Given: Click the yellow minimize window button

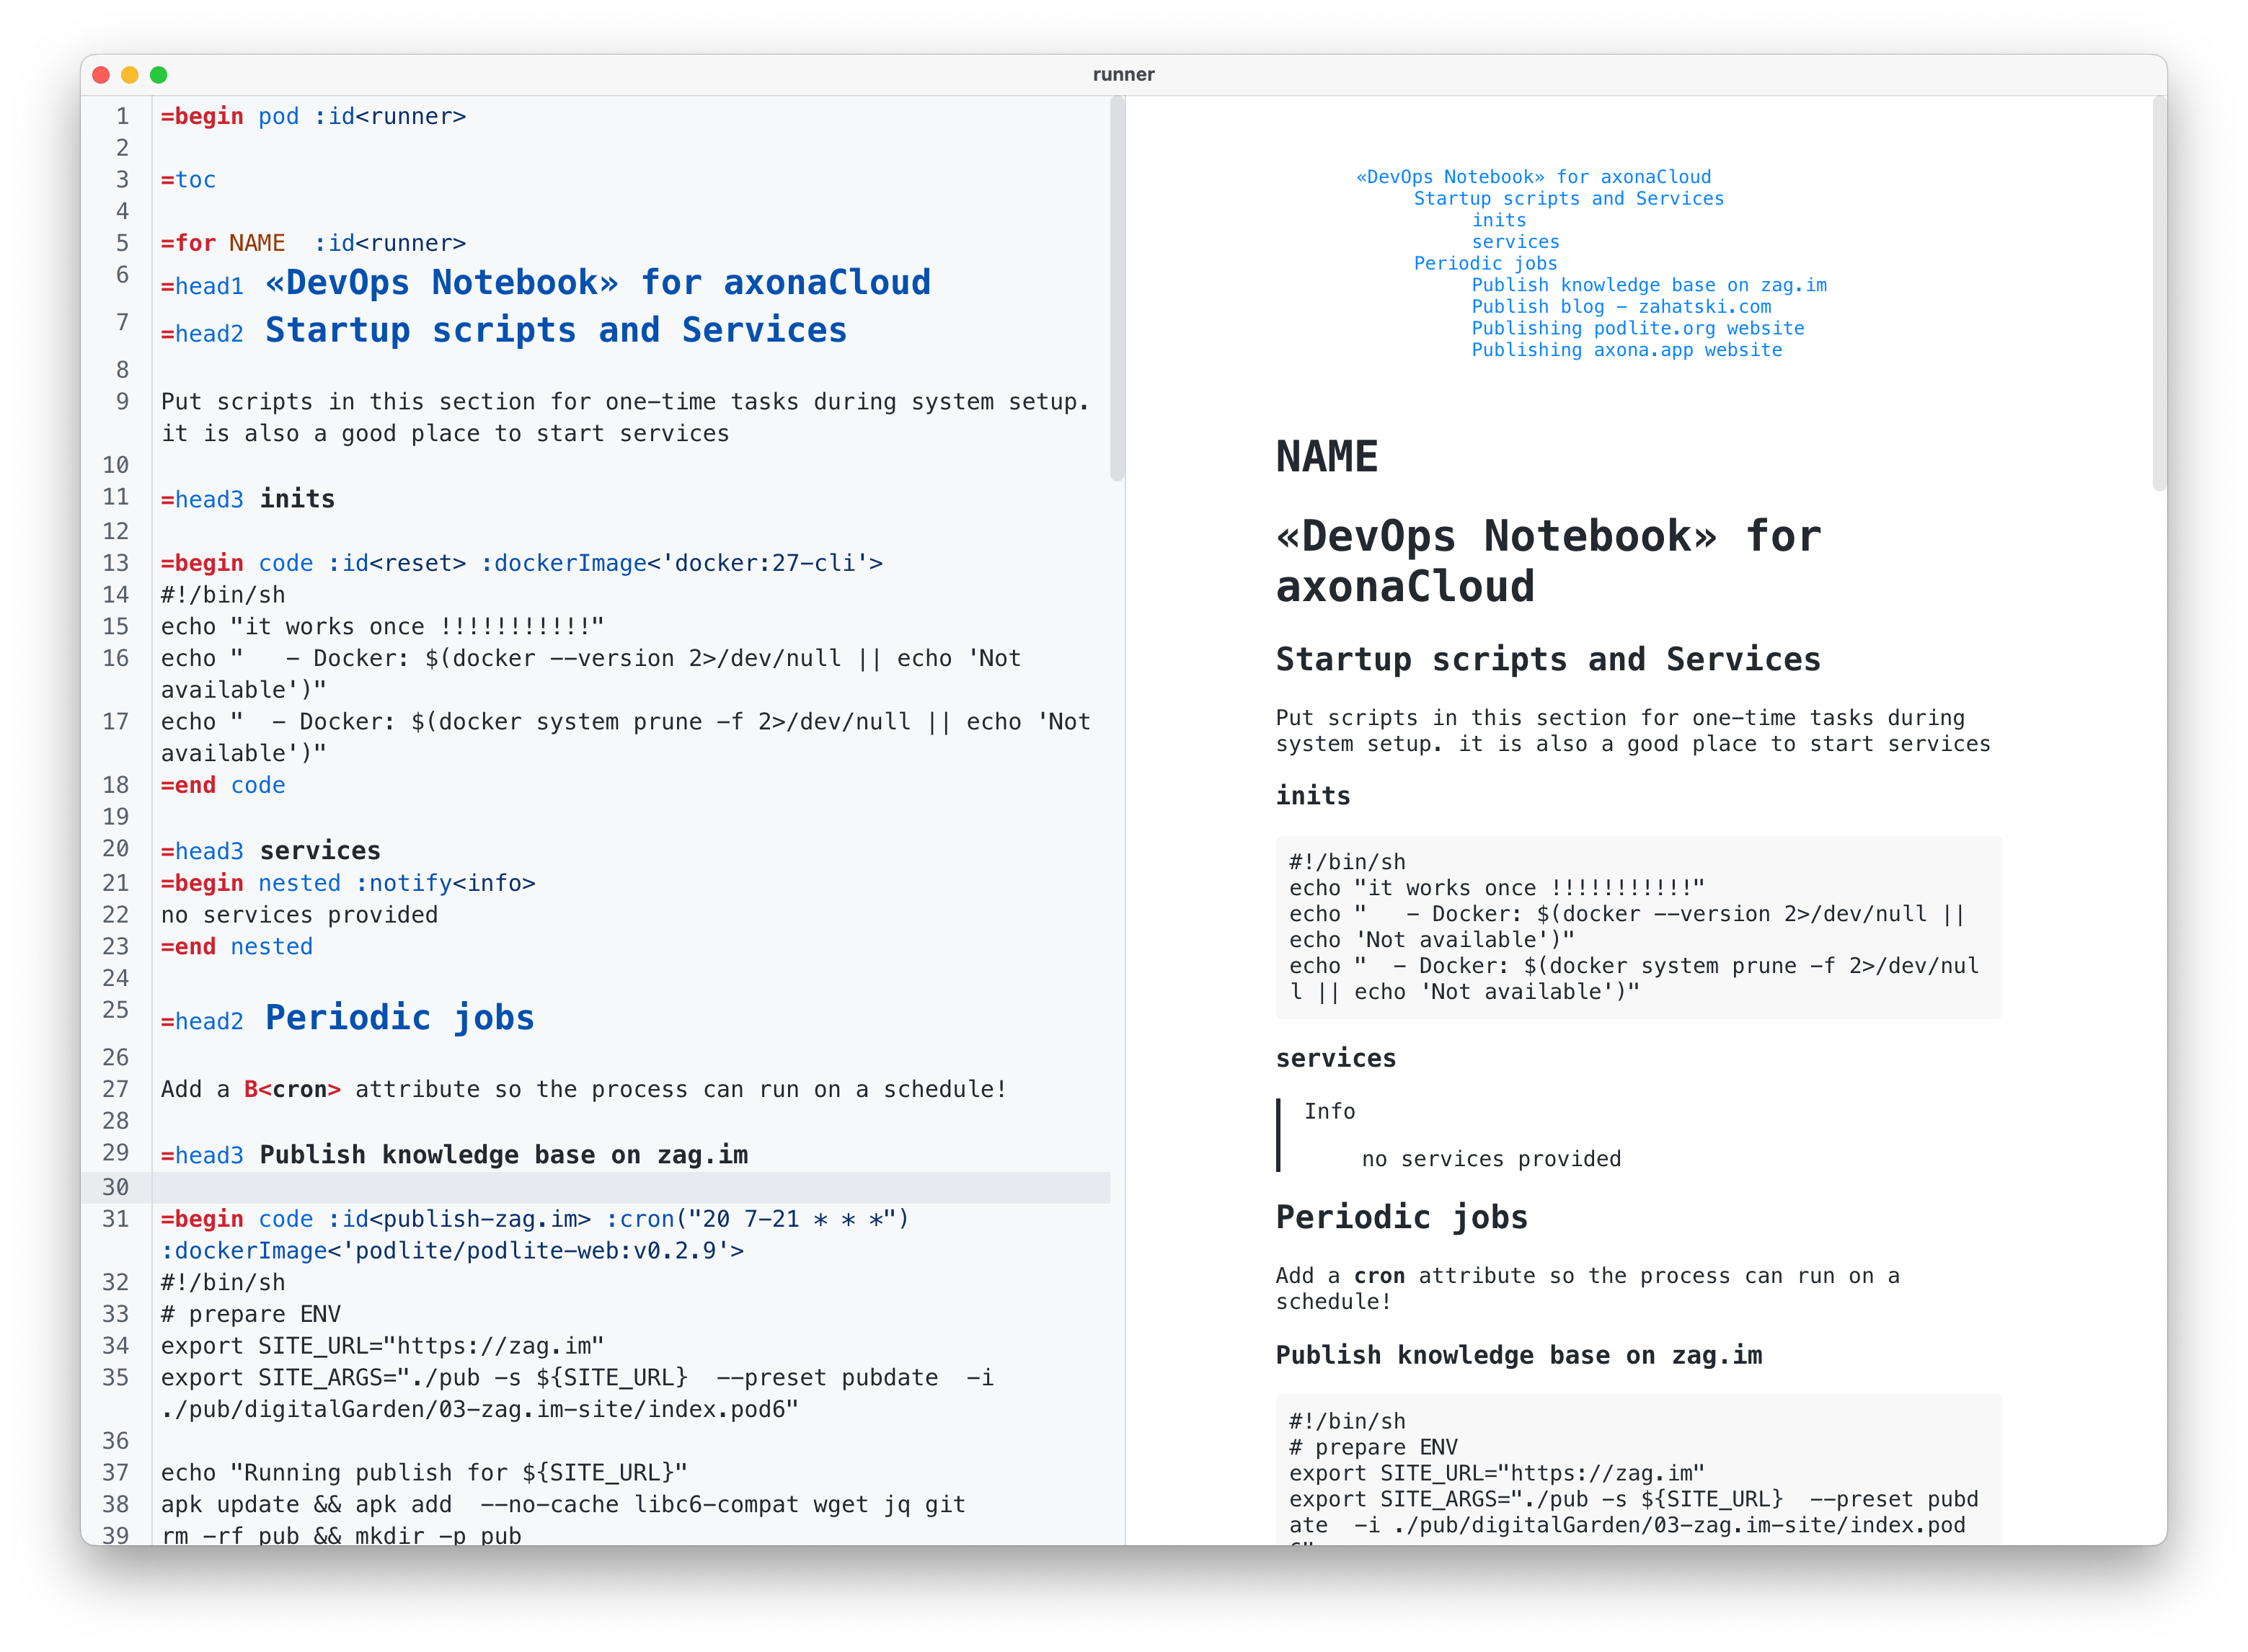Looking at the screenshot, I should (129, 75).
